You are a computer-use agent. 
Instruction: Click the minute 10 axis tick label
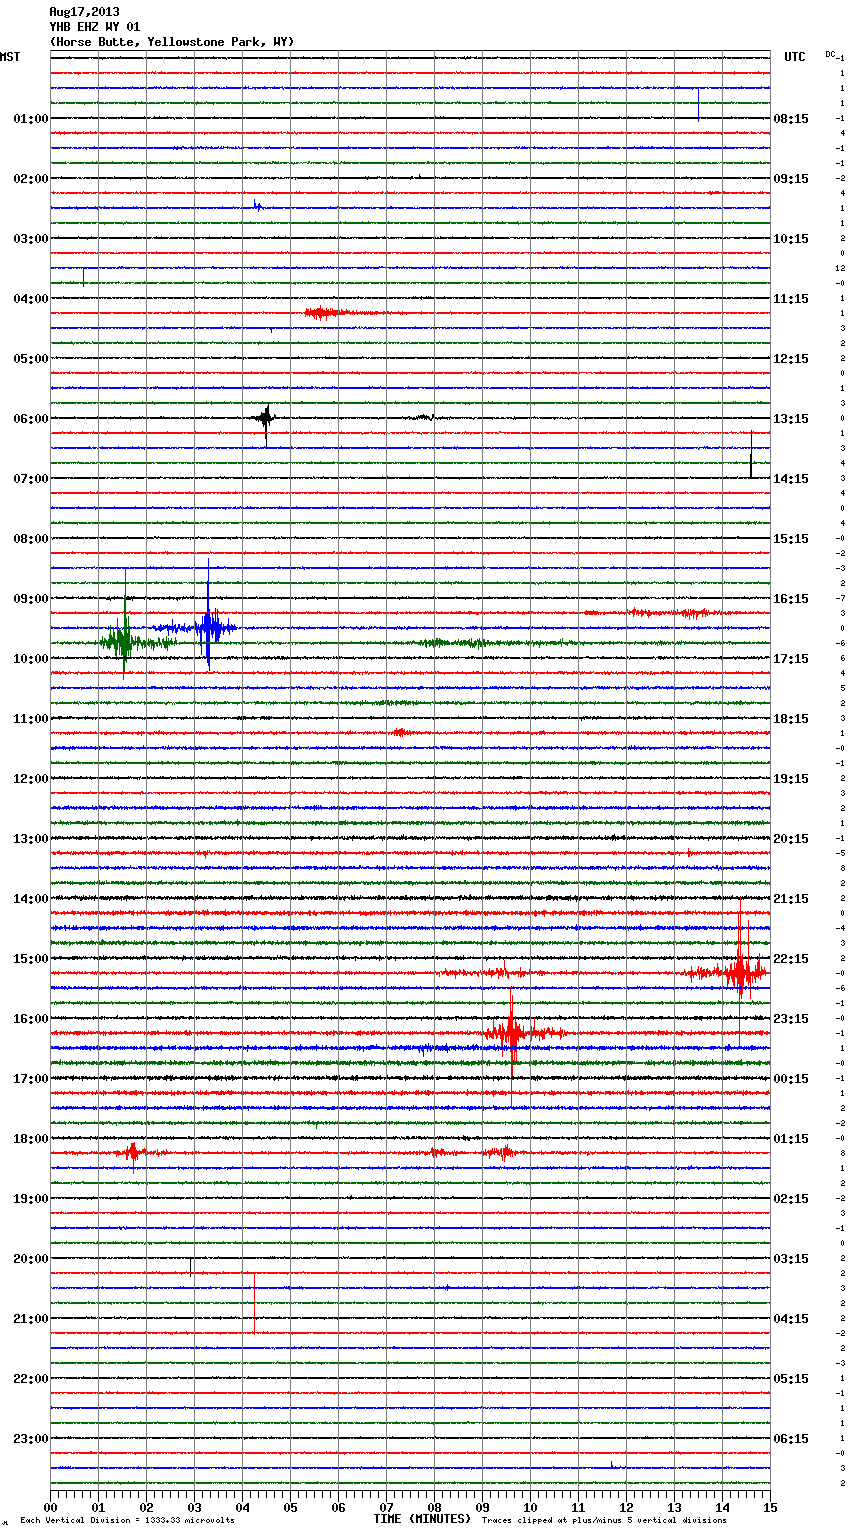point(530,1507)
